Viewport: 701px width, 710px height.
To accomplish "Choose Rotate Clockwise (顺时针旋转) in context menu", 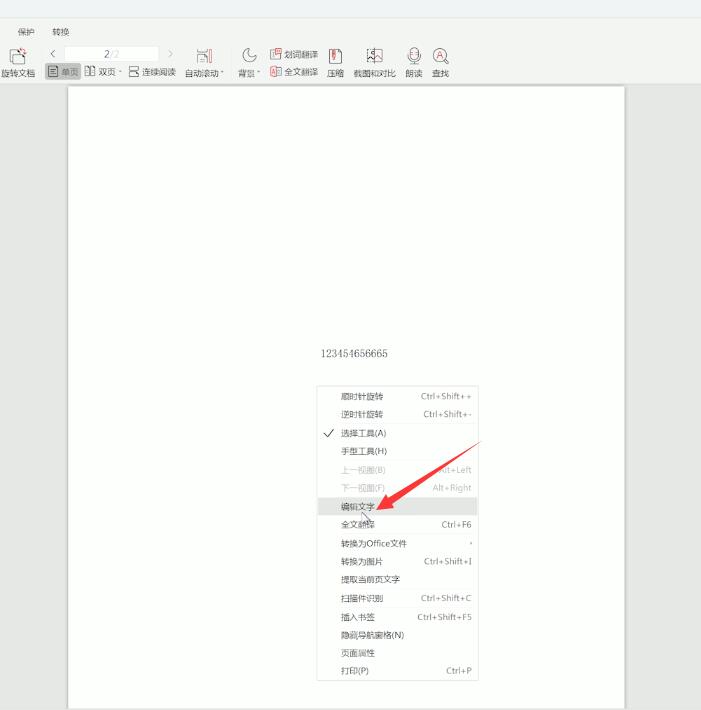I will 398,396.
